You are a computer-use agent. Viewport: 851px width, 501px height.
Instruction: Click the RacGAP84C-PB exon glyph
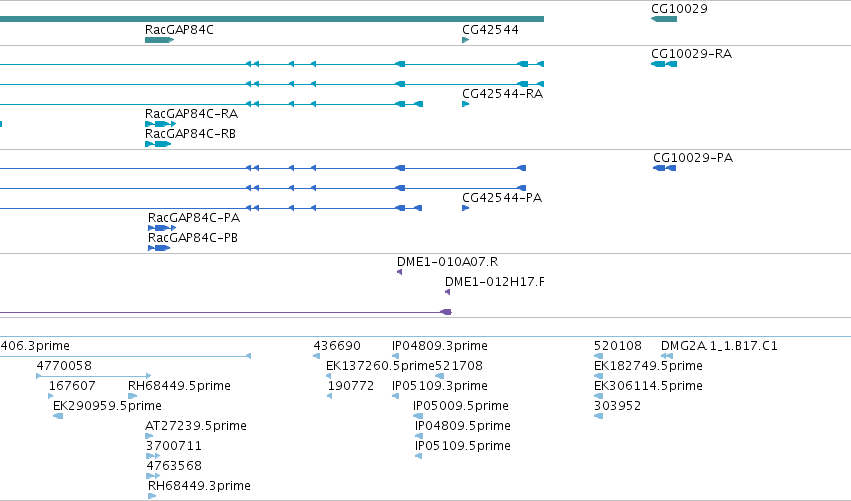(159, 248)
